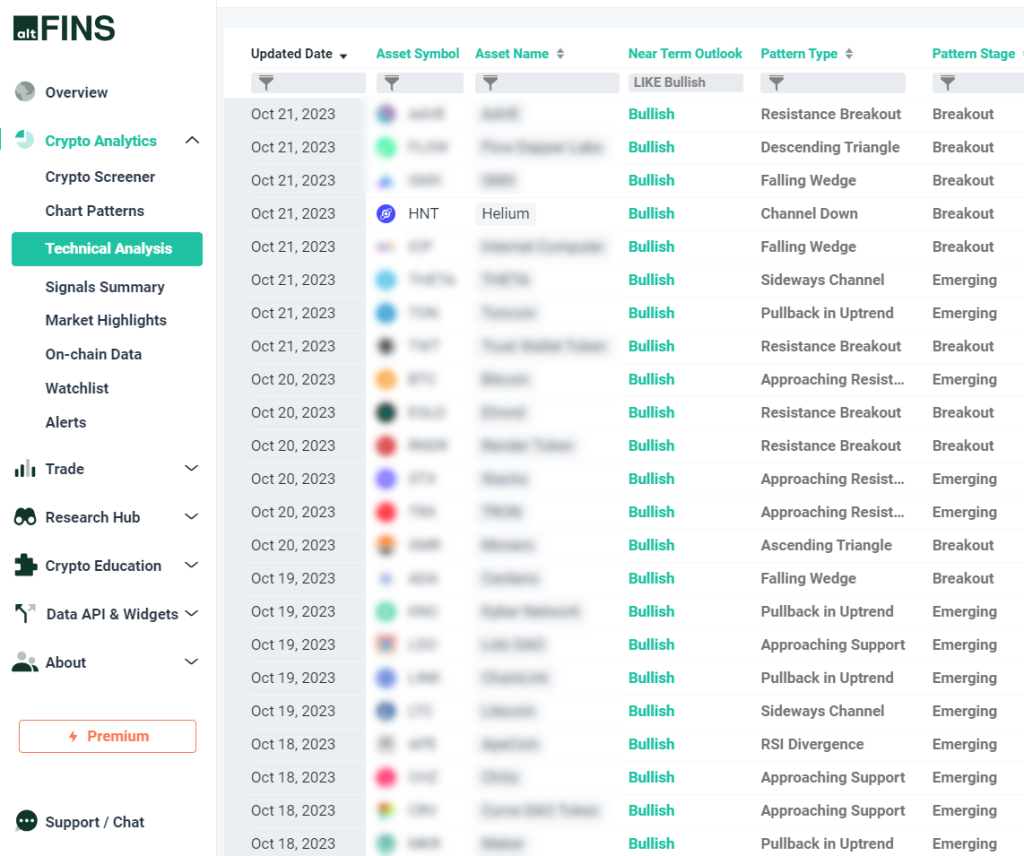Image resolution: width=1024 pixels, height=856 pixels.
Task: Click the Research Hub binoculars icon
Action: point(25,517)
